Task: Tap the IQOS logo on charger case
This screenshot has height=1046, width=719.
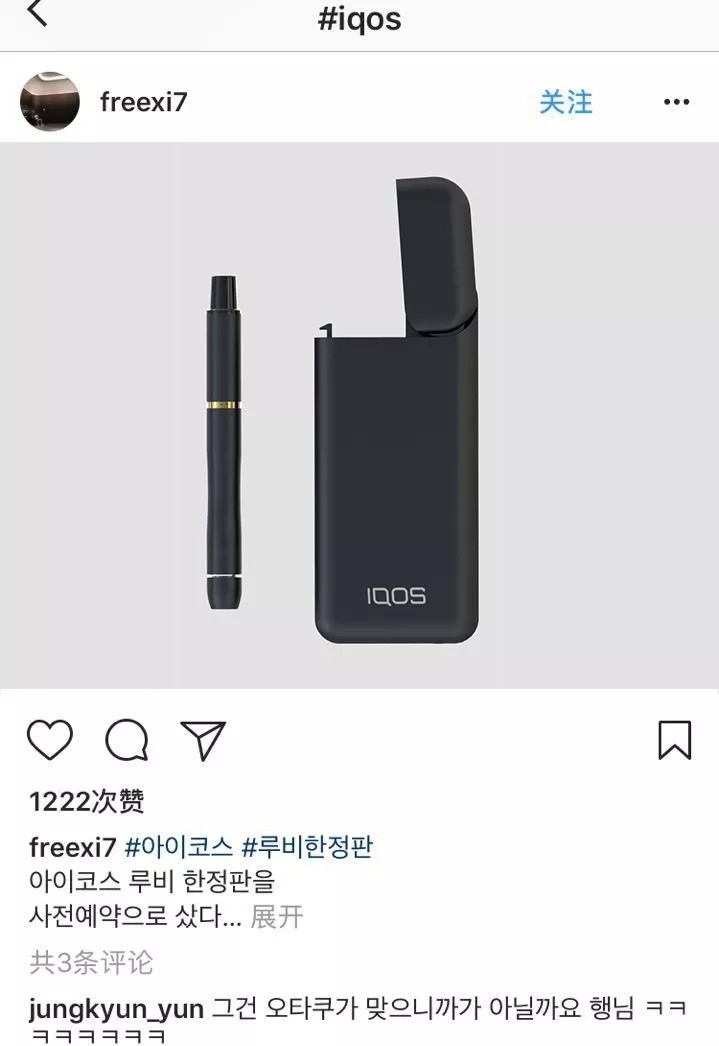Action: 396,596
